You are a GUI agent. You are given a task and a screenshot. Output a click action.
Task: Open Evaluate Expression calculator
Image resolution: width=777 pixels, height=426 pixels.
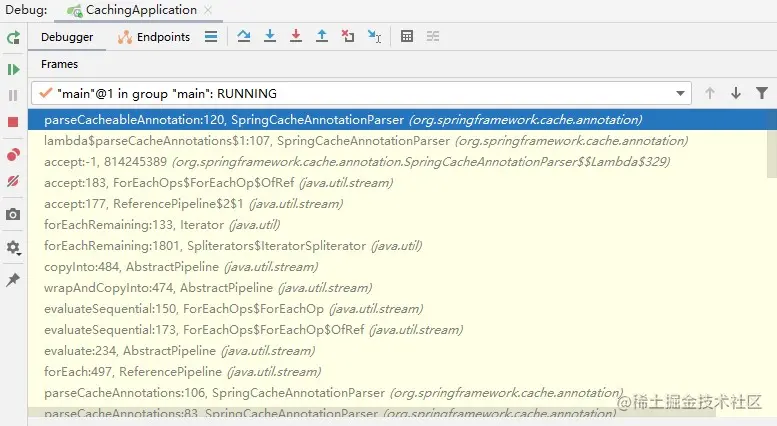[x=407, y=36]
